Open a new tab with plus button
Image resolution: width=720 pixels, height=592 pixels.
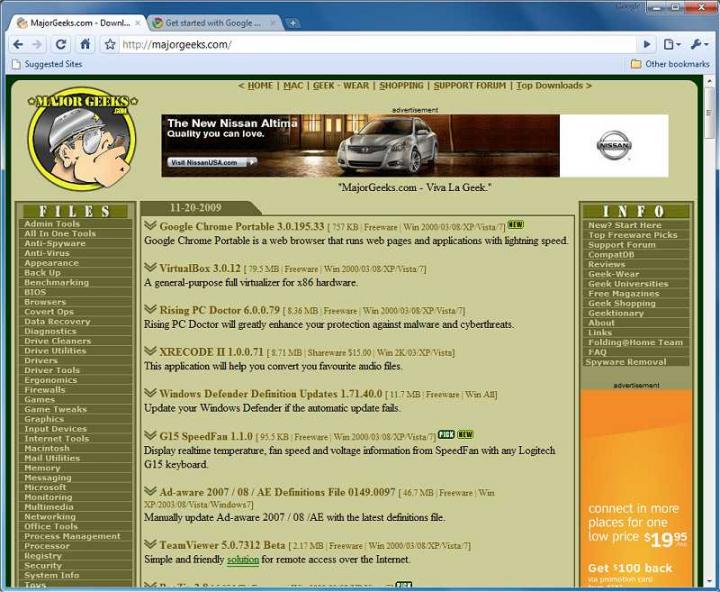(292, 22)
